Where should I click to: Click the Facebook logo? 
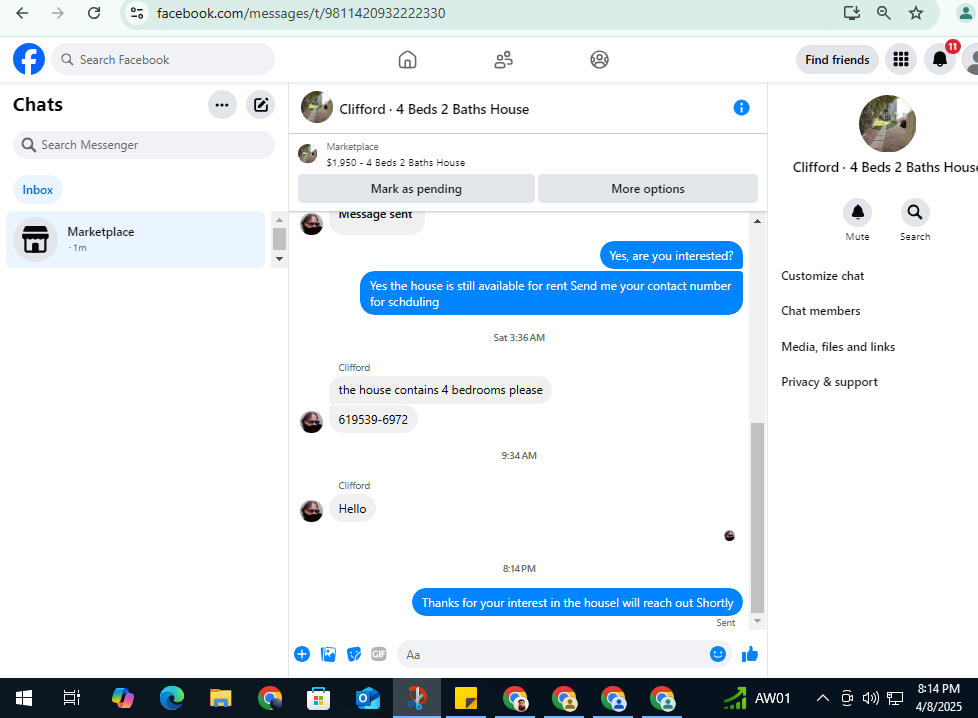tap(29, 59)
